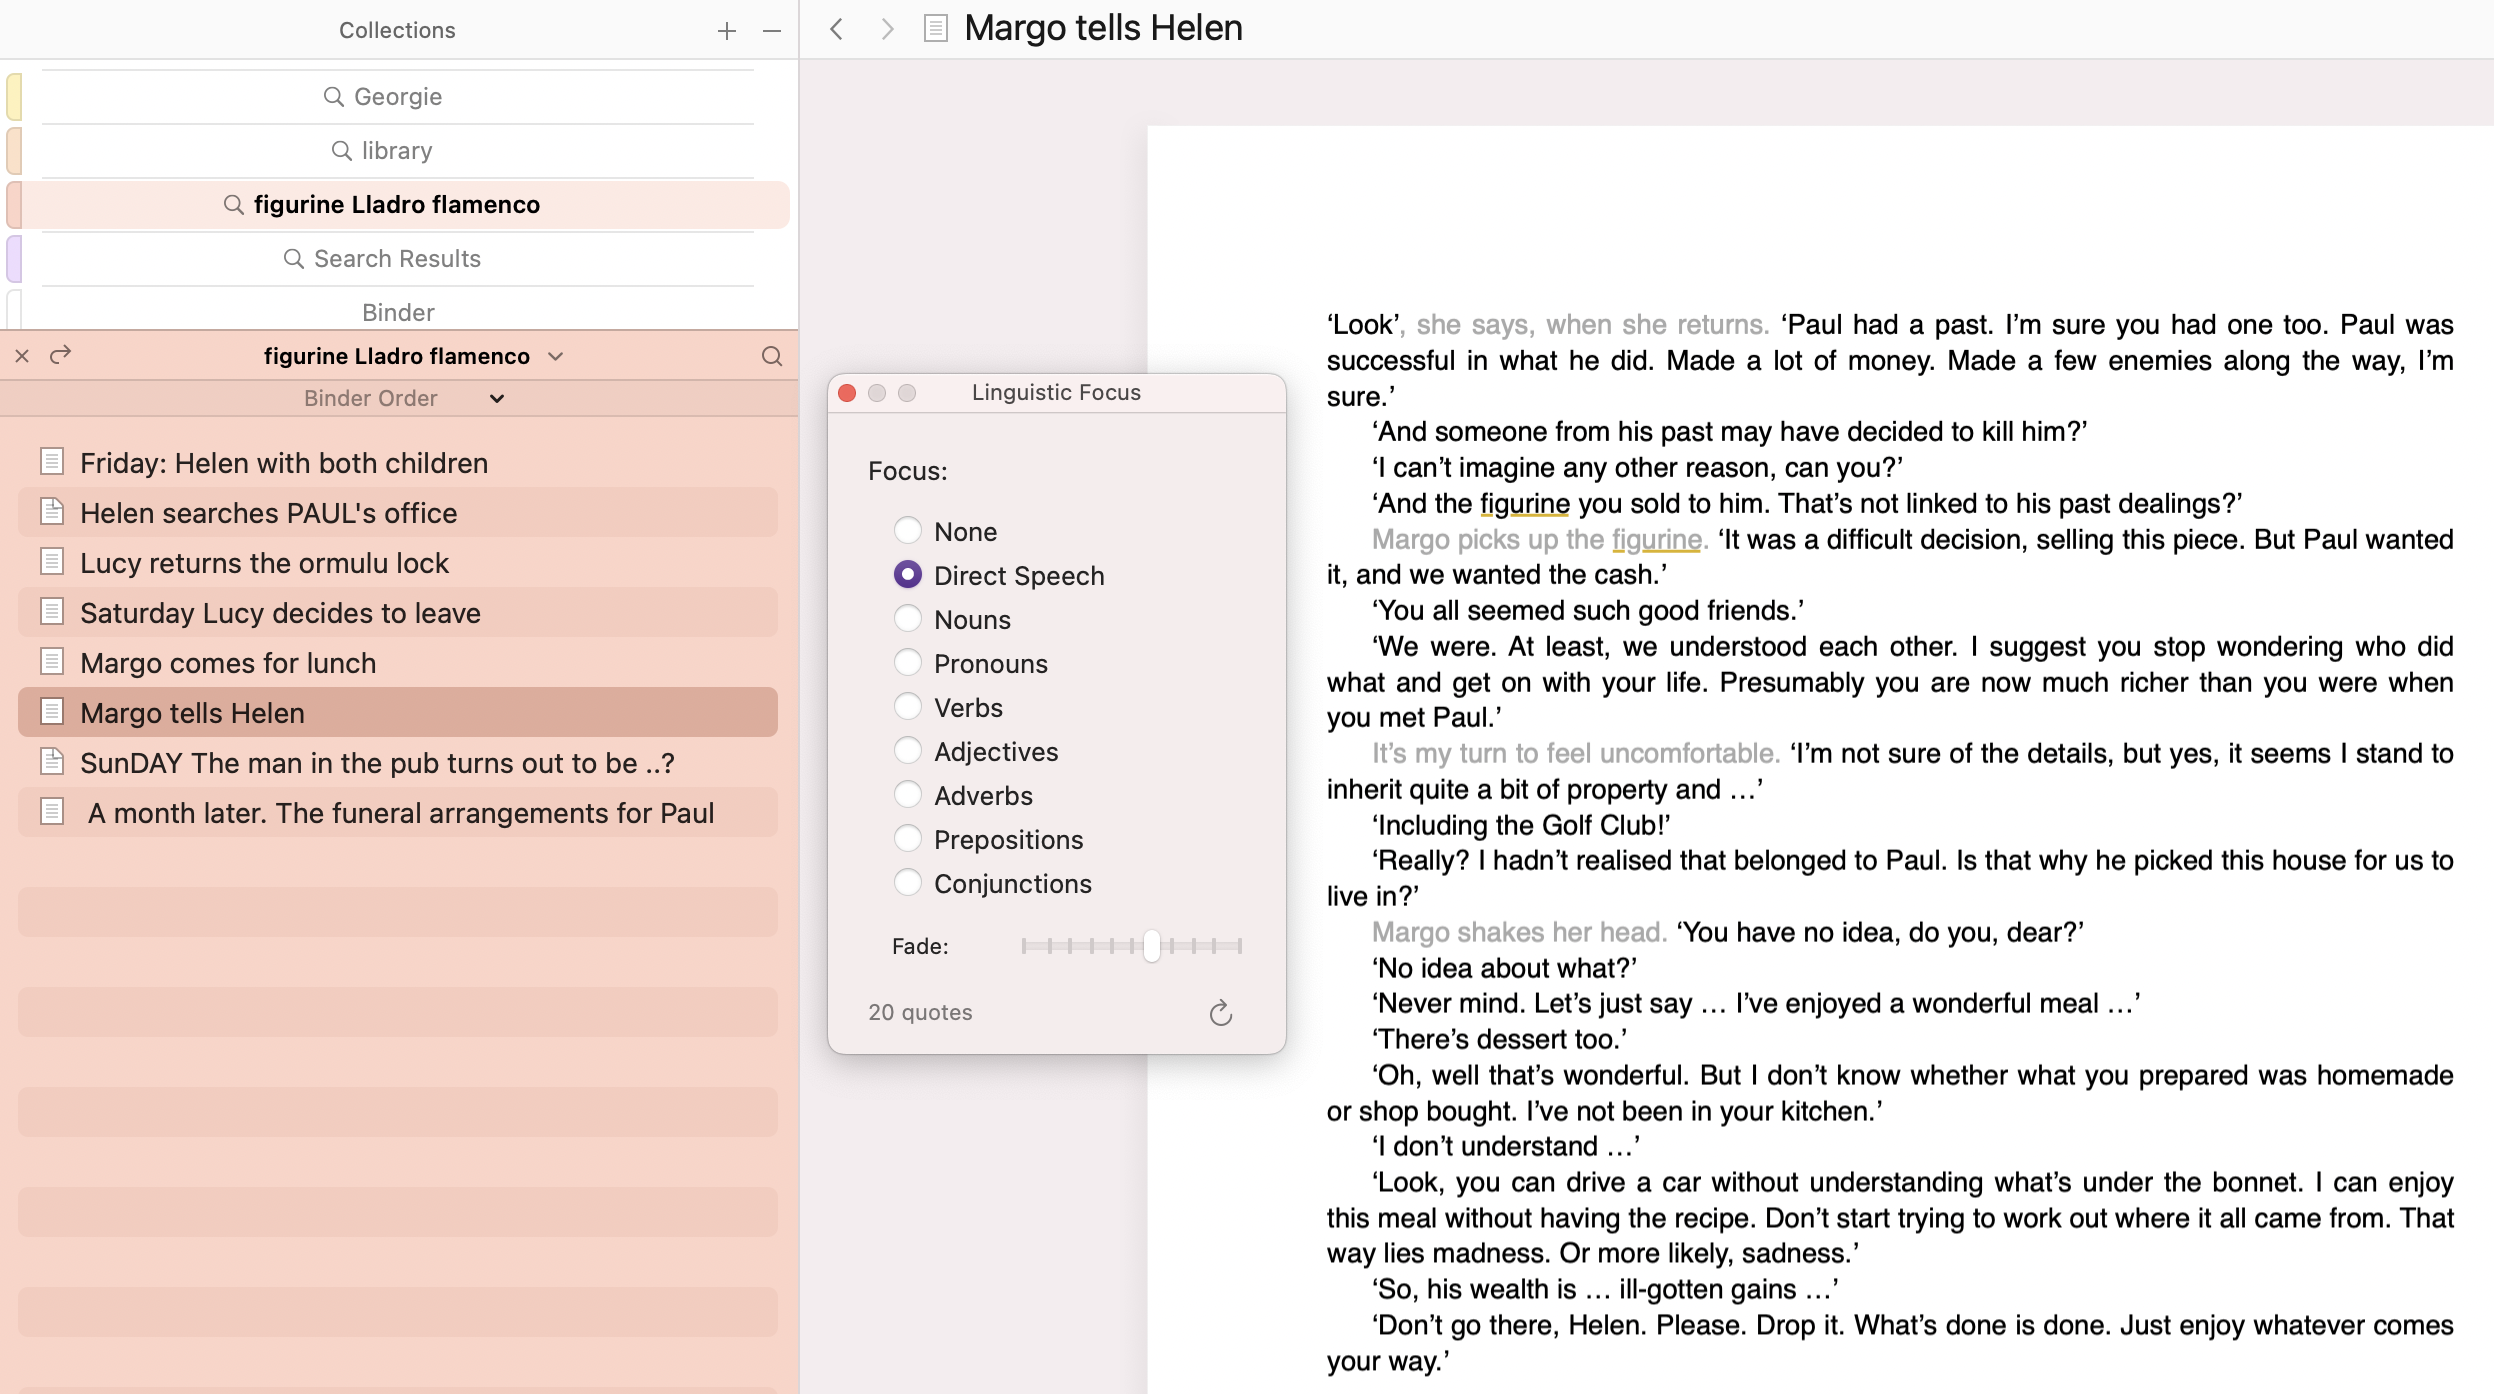This screenshot has width=2494, height=1394.
Task: Open Margo comes for lunch document
Action: click(228, 663)
